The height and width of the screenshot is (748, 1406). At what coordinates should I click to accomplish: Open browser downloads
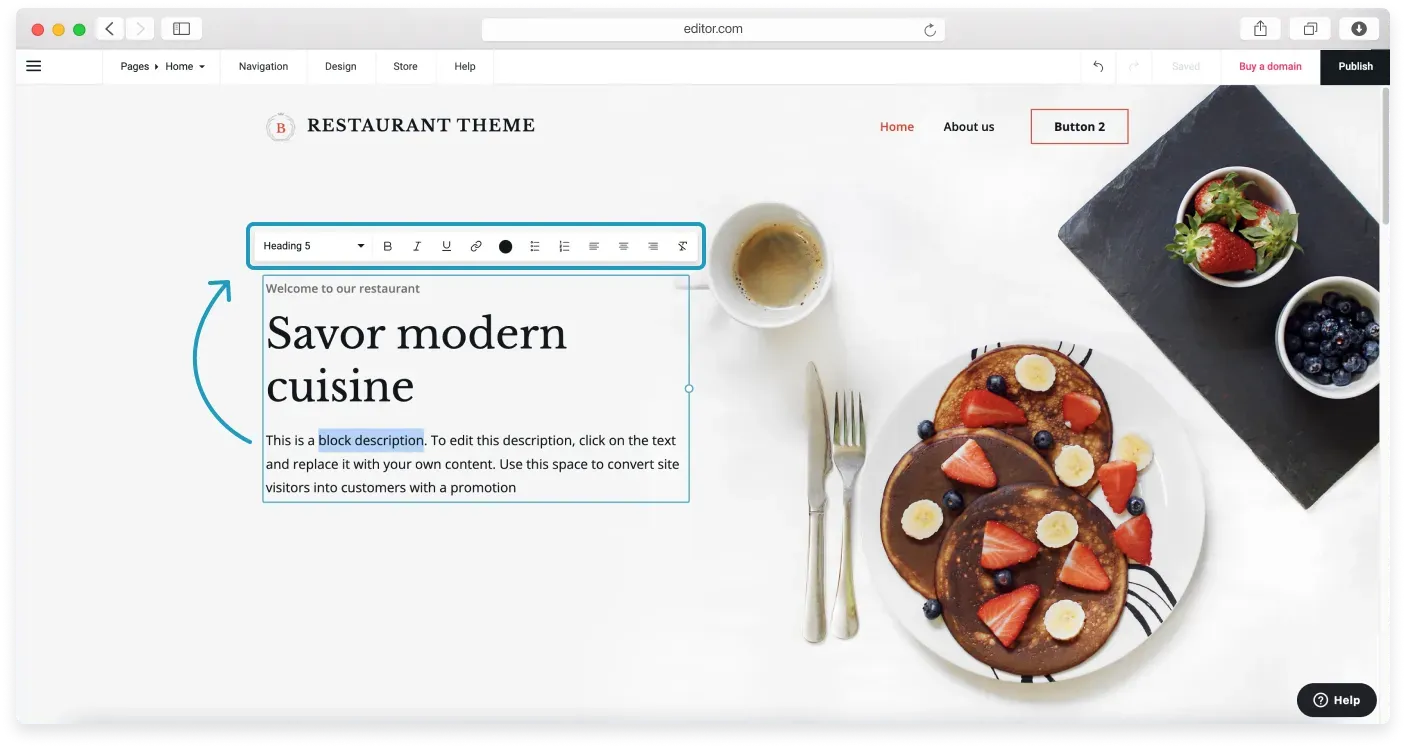click(1359, 29)
